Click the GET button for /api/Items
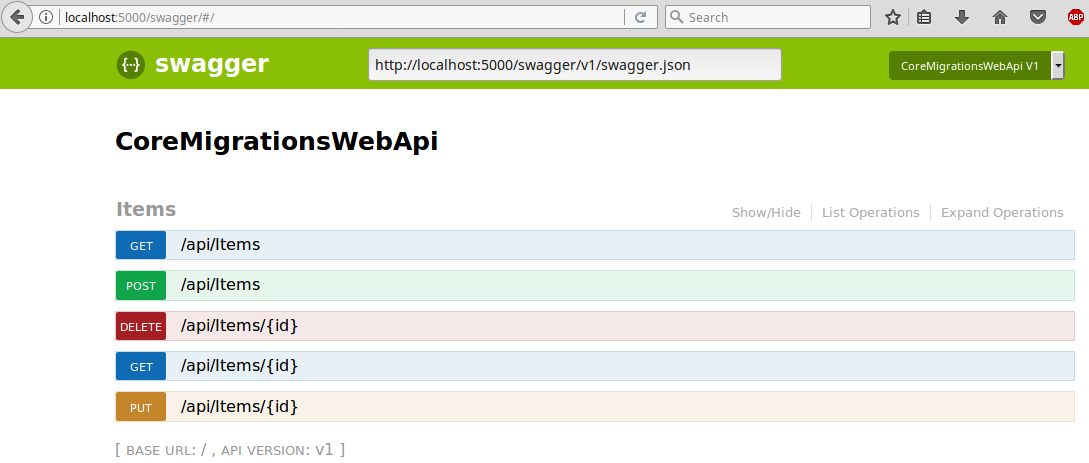Screen dimensions: 1089x463 pyautogui.click(x=141, y=245)
